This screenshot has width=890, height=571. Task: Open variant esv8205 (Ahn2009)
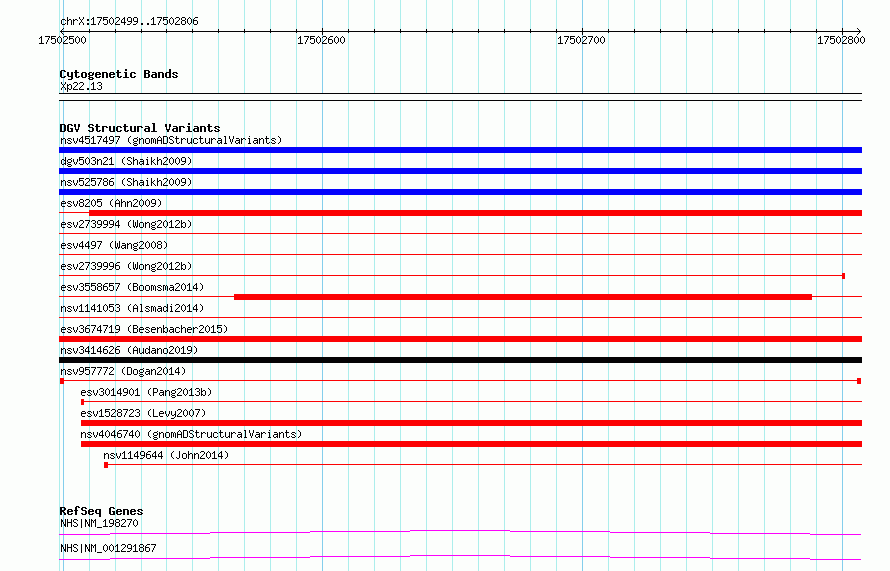point(111,203)
